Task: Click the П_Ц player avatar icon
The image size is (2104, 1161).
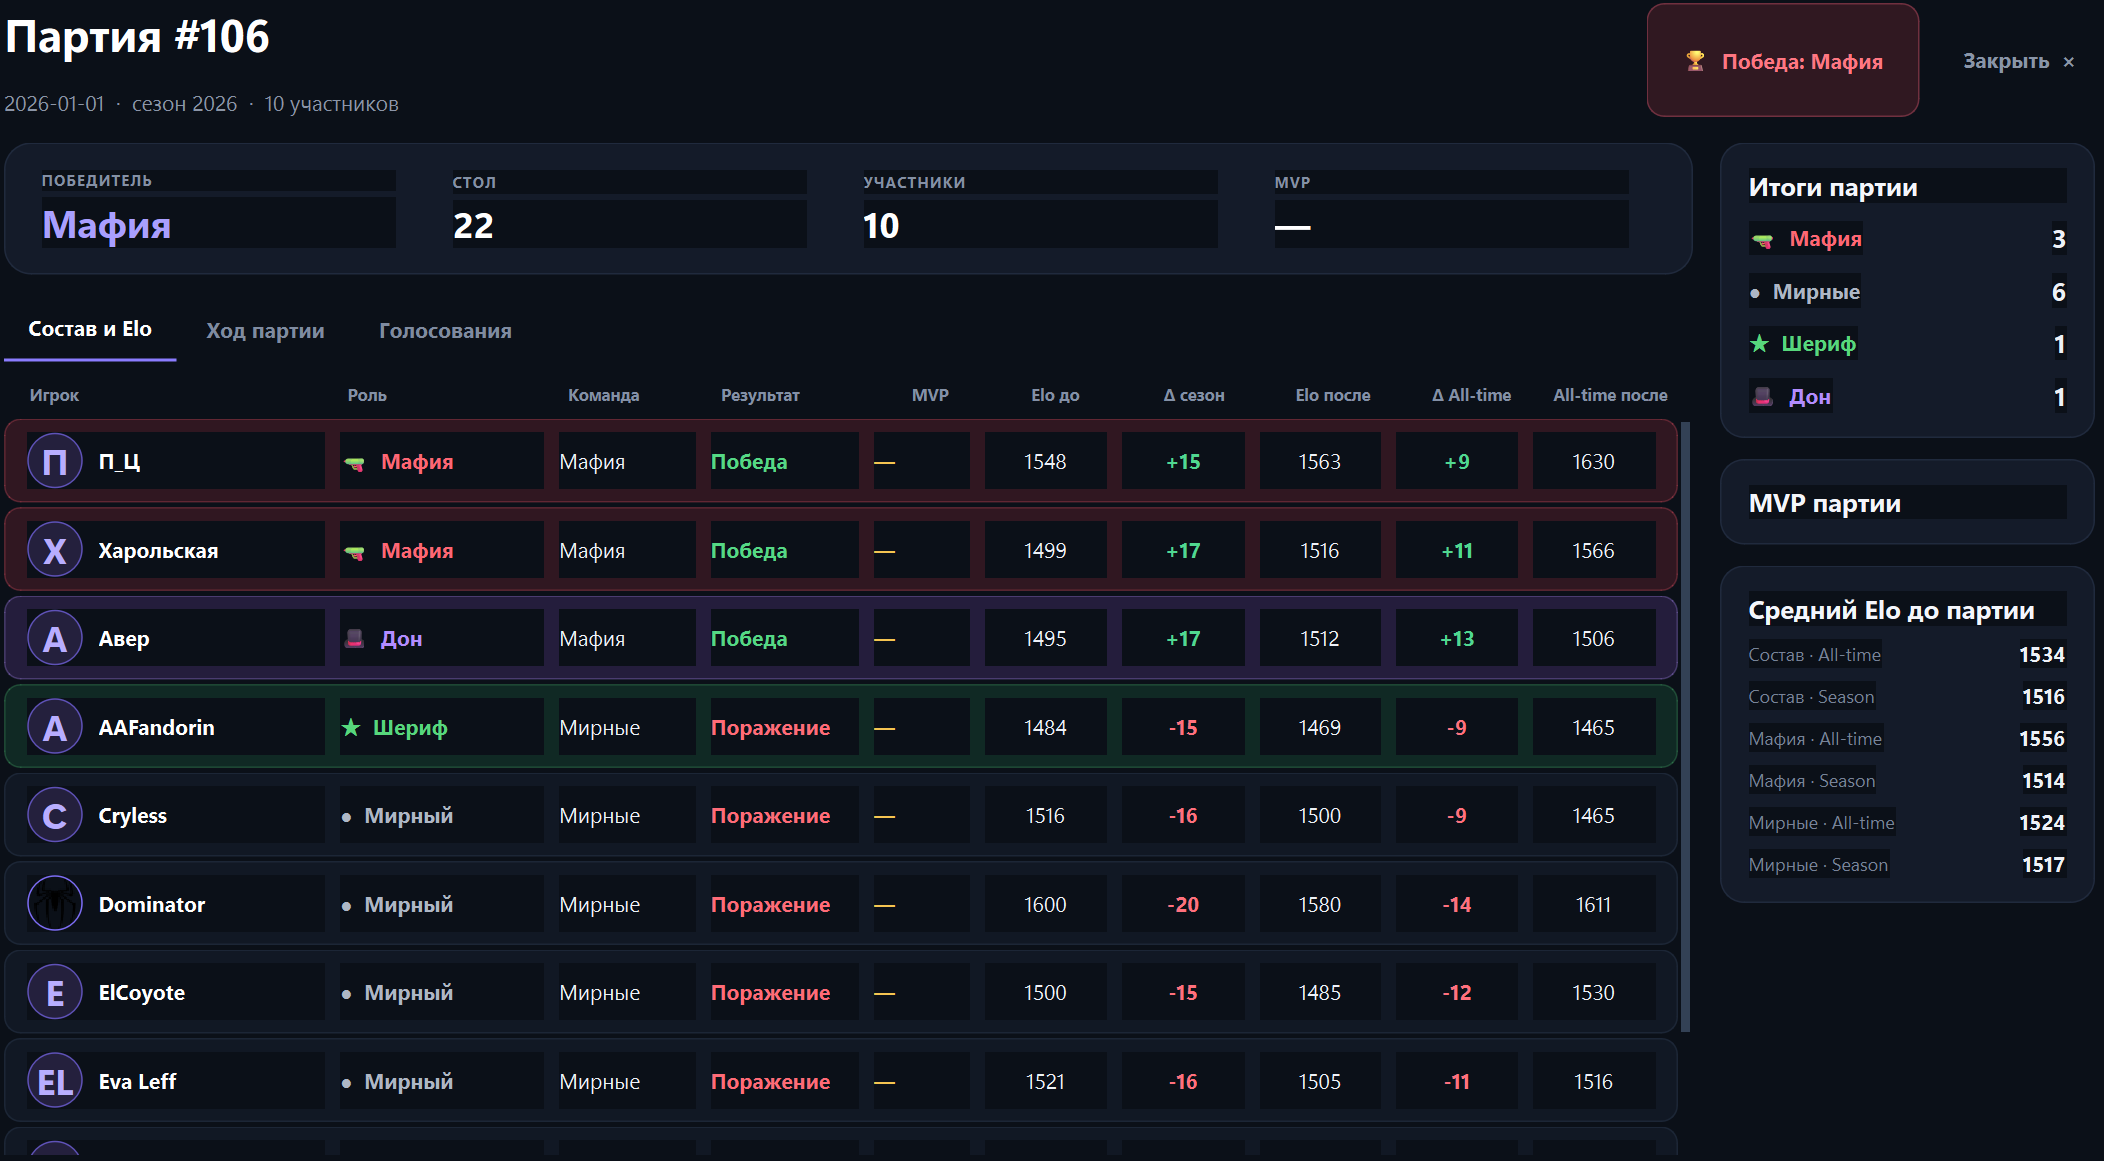Action: [x=55, y=461]
